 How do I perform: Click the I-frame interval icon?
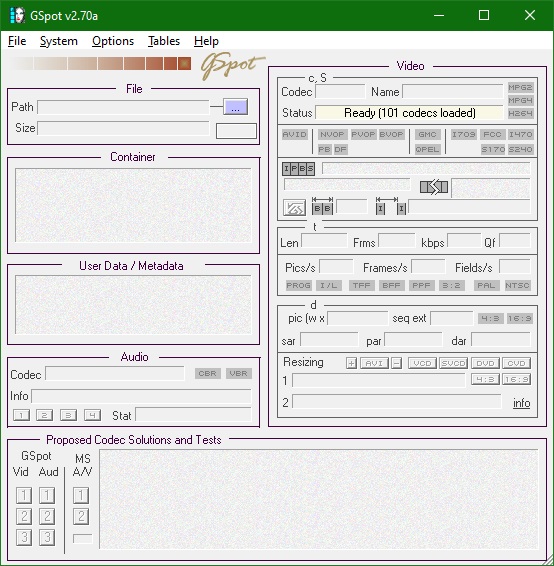point(391,206)
